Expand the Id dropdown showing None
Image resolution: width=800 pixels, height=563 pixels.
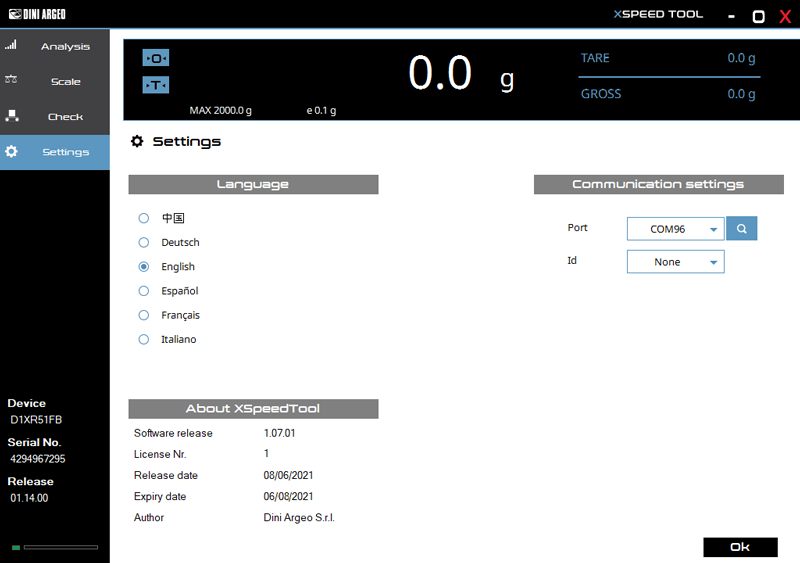click(675, 262)
